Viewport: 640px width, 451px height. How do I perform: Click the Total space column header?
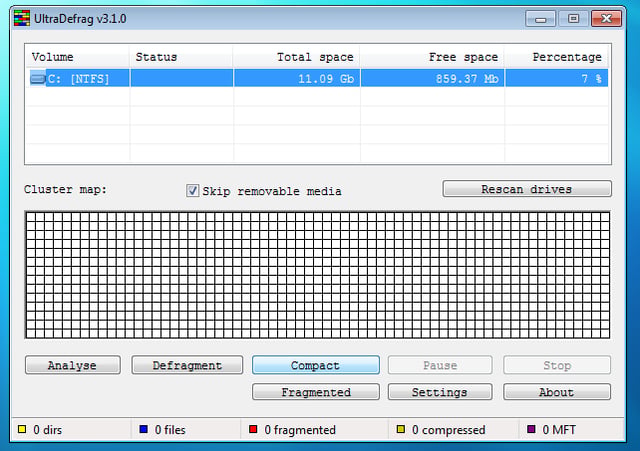click(297, 57)
